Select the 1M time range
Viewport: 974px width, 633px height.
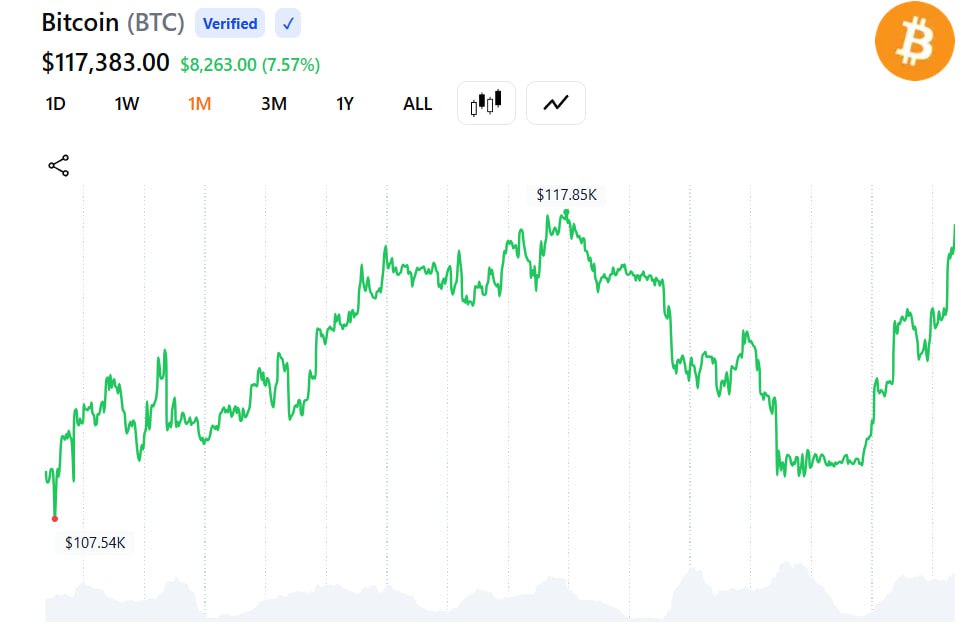[x=199, y=104]
